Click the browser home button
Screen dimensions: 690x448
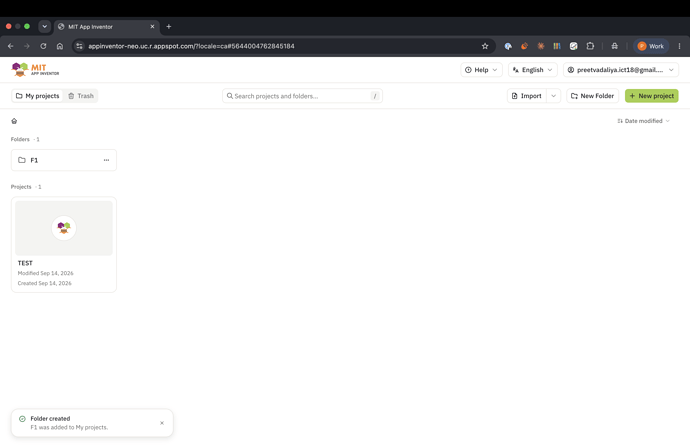(x=60, y=46)
